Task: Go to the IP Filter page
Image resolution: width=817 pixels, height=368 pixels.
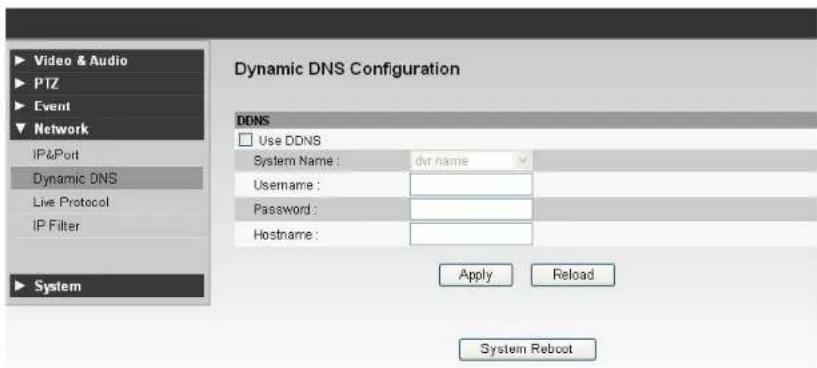Action: (x=107, y=226)
